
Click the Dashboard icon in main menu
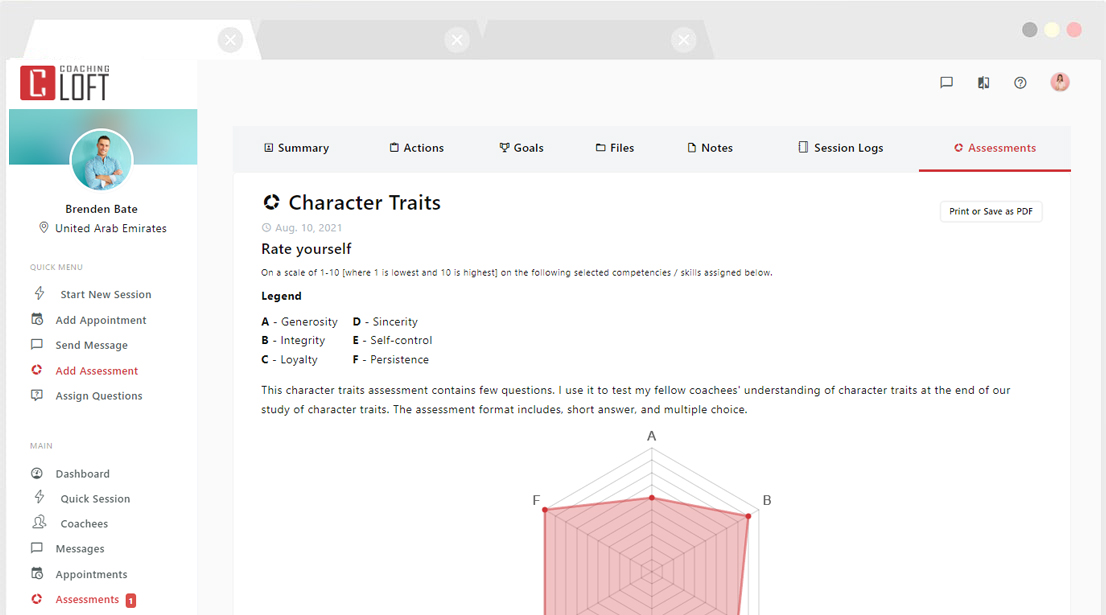[x=37, y=474]
